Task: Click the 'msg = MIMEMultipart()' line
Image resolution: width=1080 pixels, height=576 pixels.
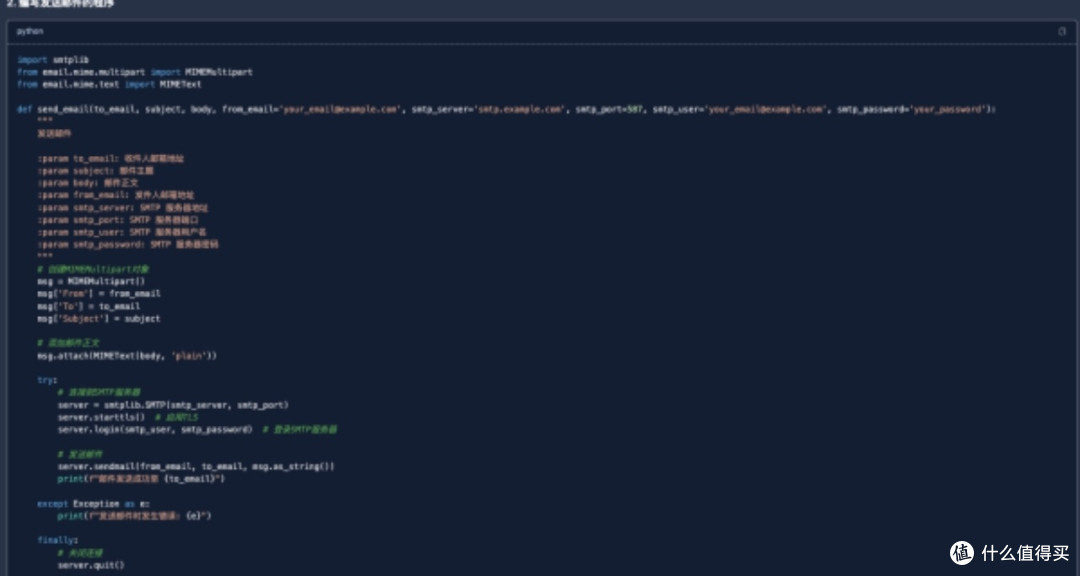Action: click(x=92, y=281)
